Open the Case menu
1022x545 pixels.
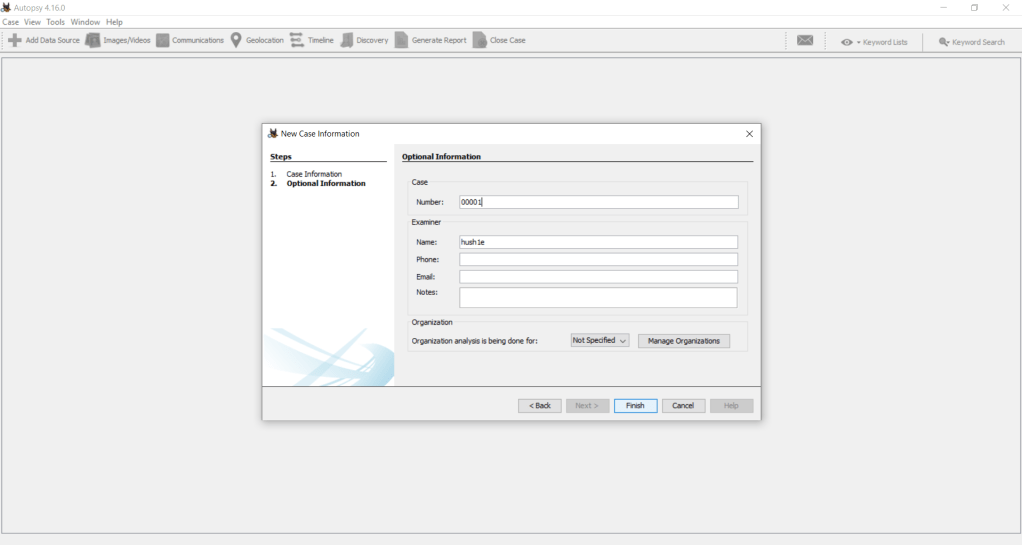pyautogui.click(x=10, y=22)
